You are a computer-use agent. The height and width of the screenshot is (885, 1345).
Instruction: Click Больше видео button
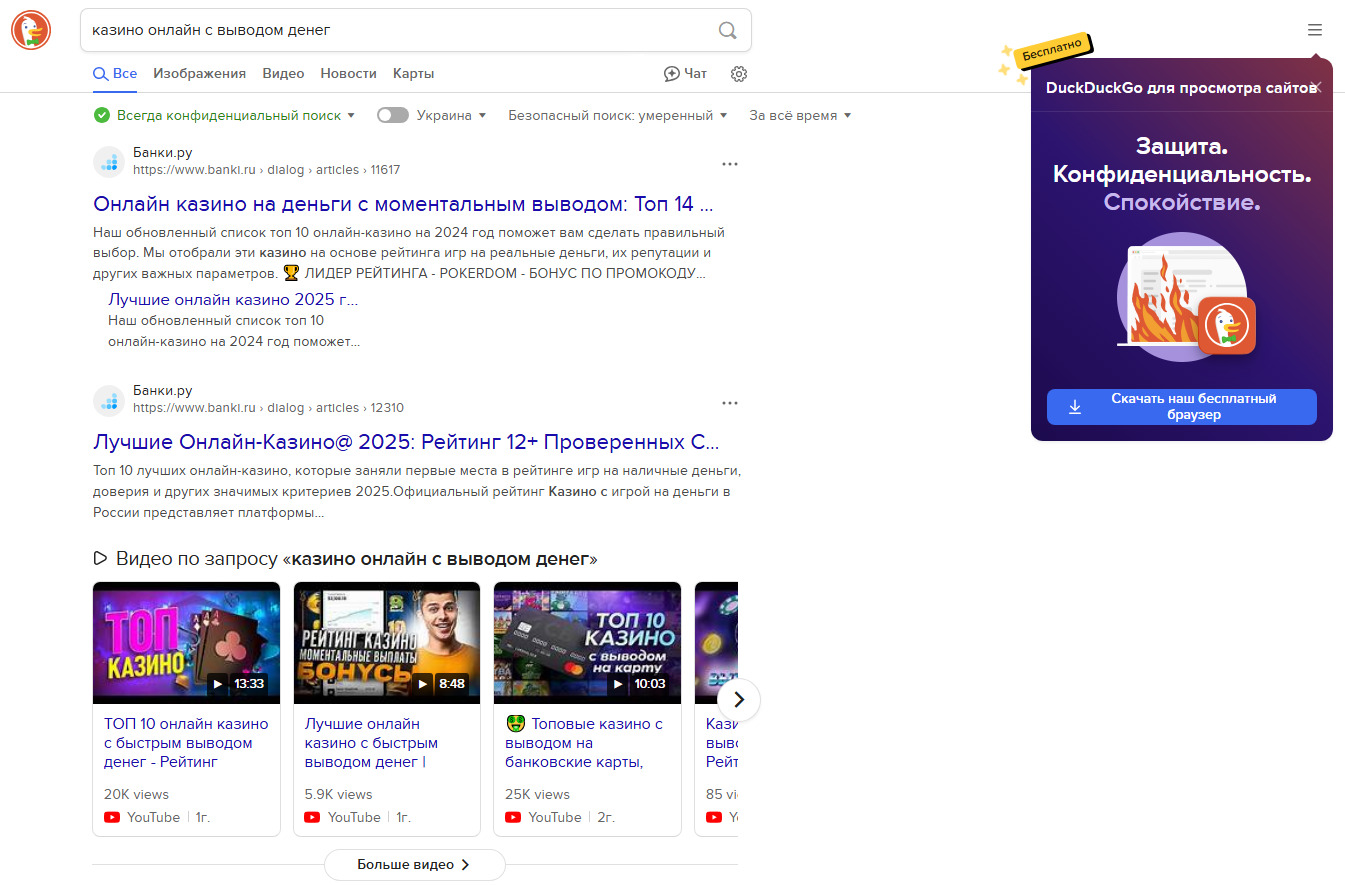(x=414, y=864)
